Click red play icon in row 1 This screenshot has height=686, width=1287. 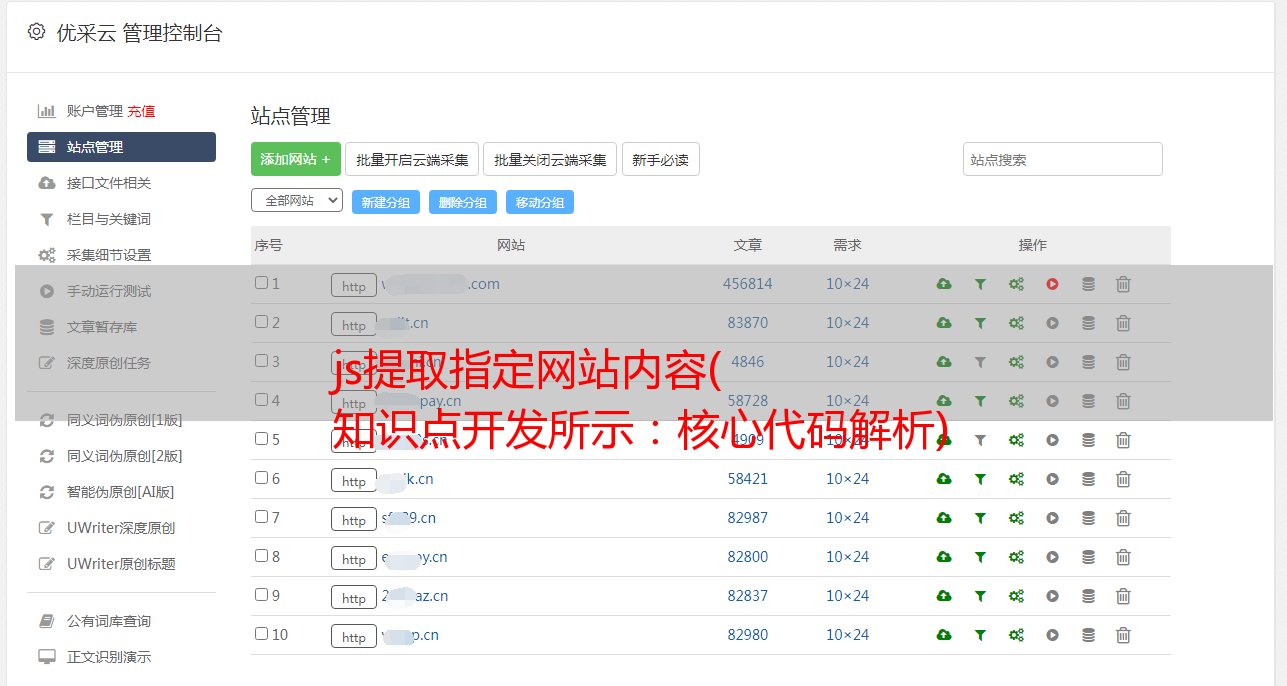[1052, 284]
